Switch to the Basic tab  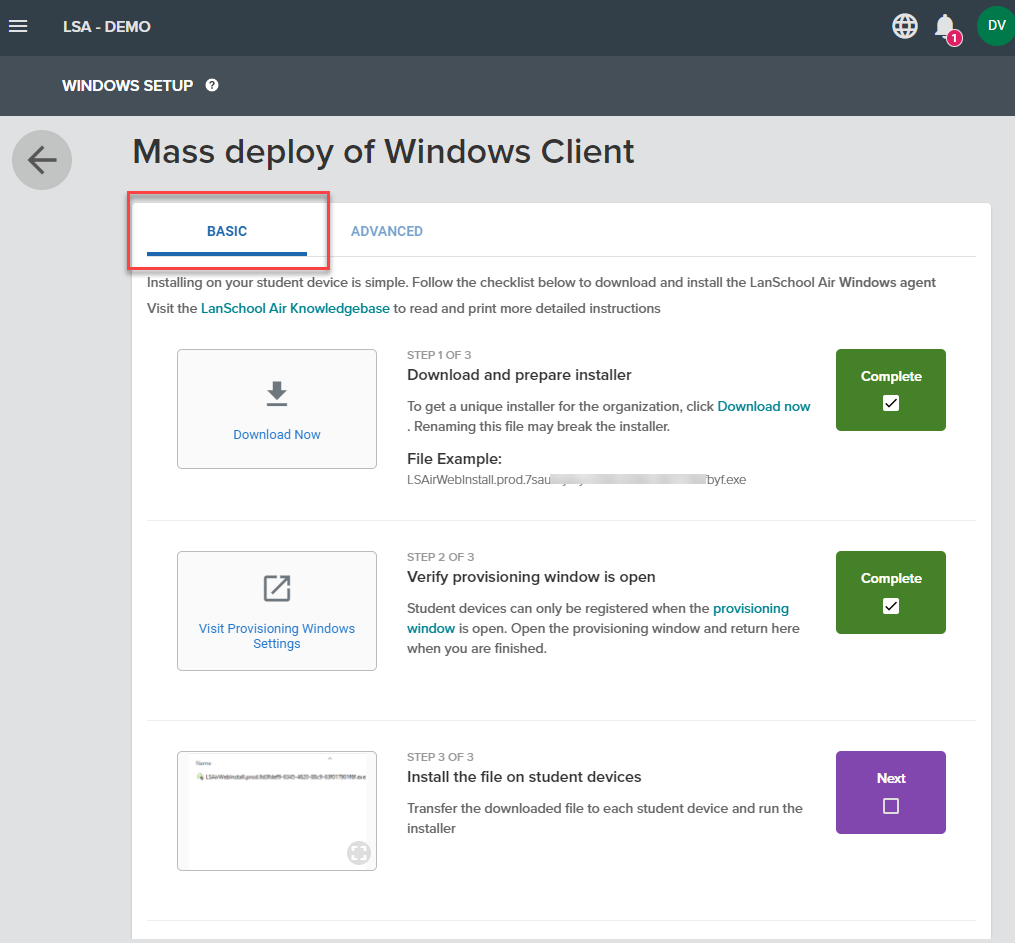tap(227, 231)
